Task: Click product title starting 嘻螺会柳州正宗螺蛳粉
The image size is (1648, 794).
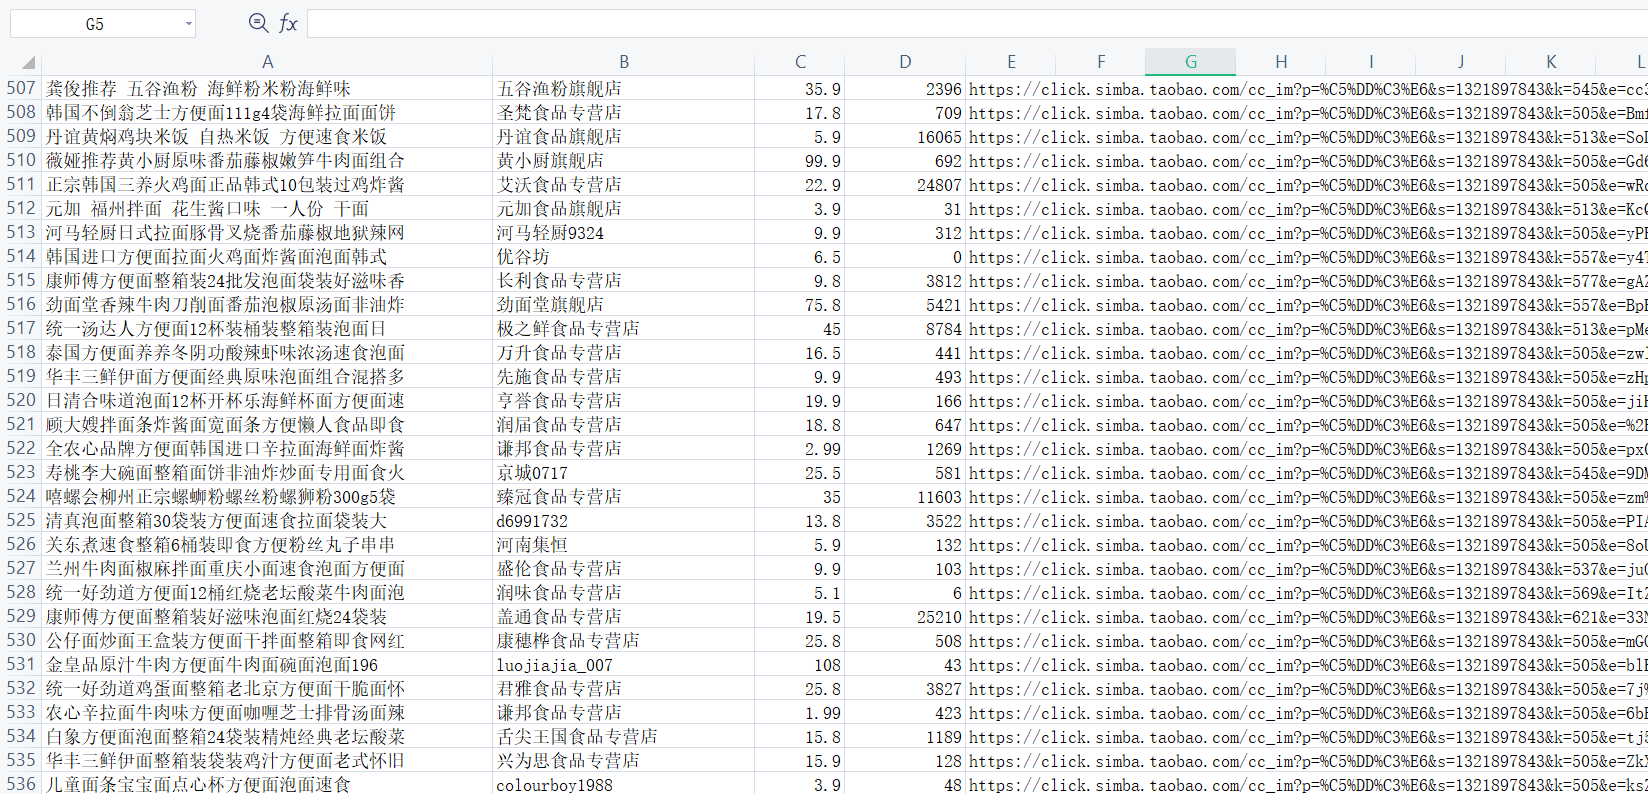Action: pyautogui.click(x=267, y=497)
